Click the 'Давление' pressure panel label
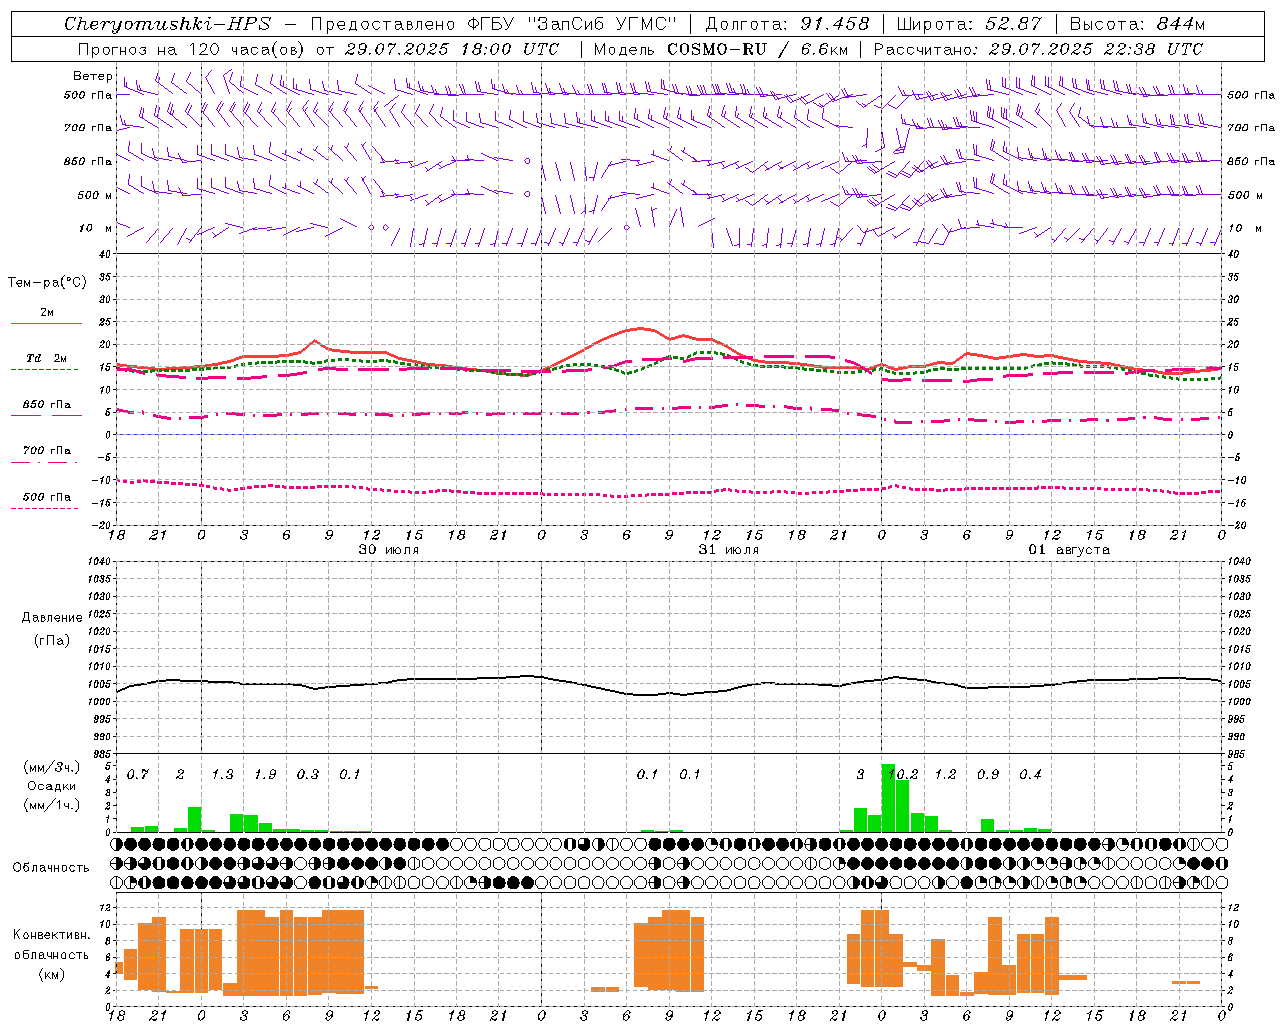This screenshot has height=1024, width=1280. click(52, 618)
